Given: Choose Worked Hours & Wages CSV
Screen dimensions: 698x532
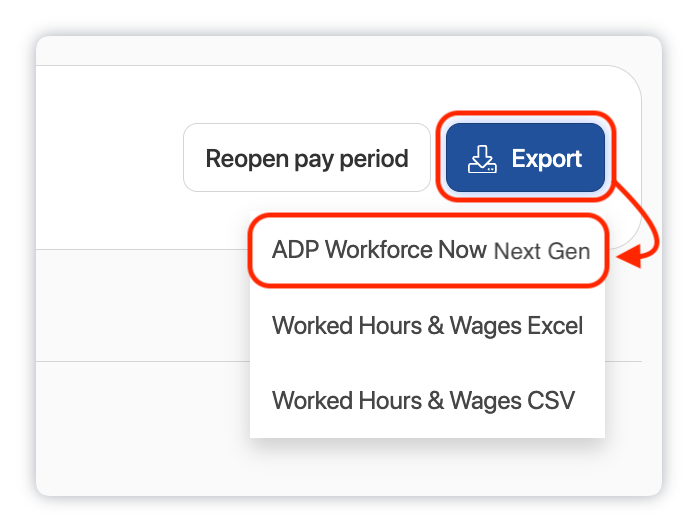Looking at the screenshot, I should (x=423, y=400).
